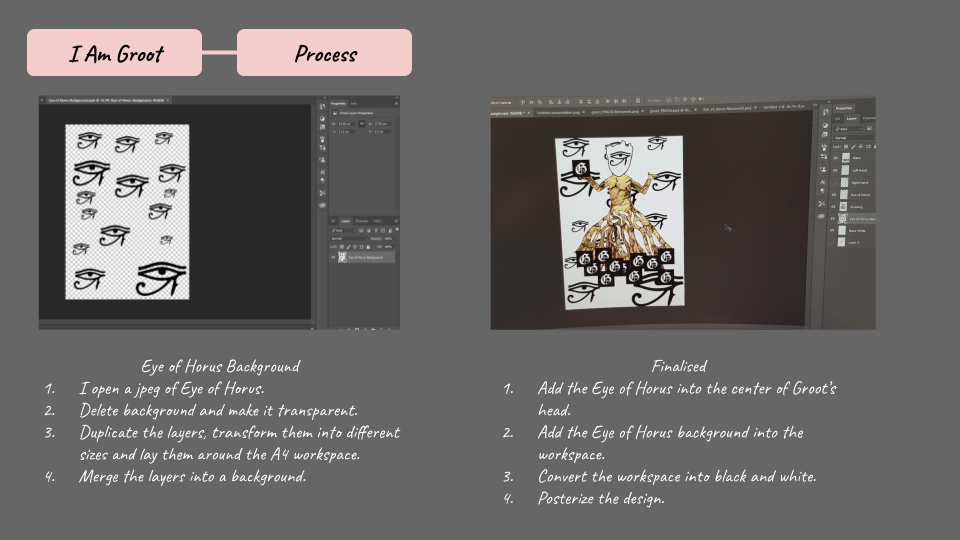Open Normal blend mode dropdown in left panel
The image size is (960, 540).
tap(349, 239)
